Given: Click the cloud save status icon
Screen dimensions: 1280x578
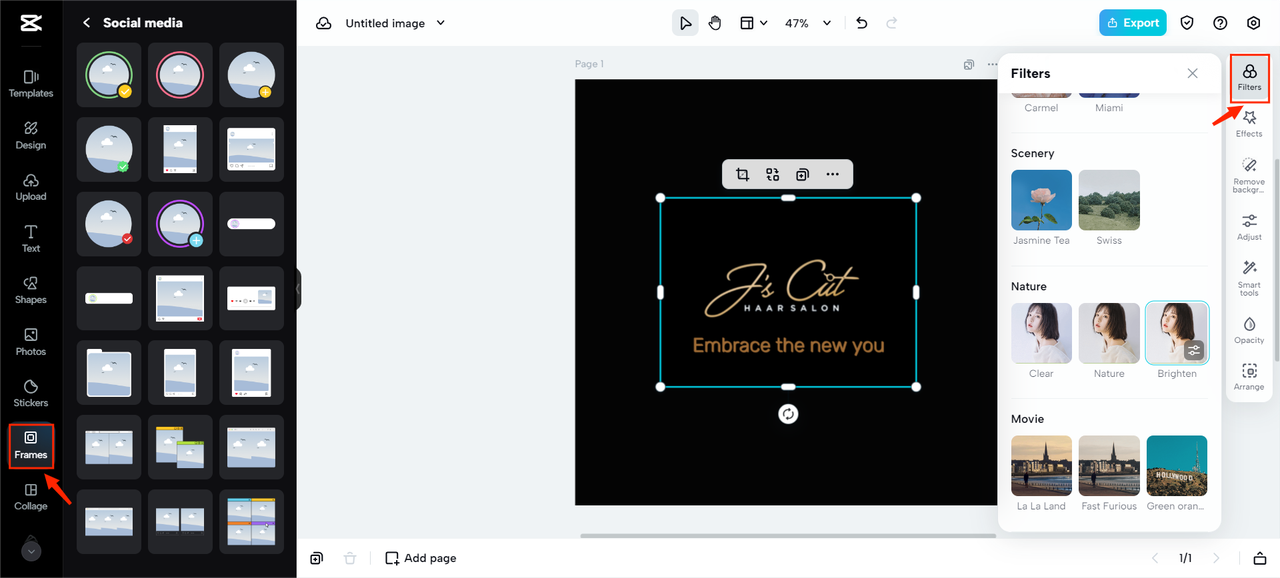Looking at the screenshot, I should (x=324, y=23).
